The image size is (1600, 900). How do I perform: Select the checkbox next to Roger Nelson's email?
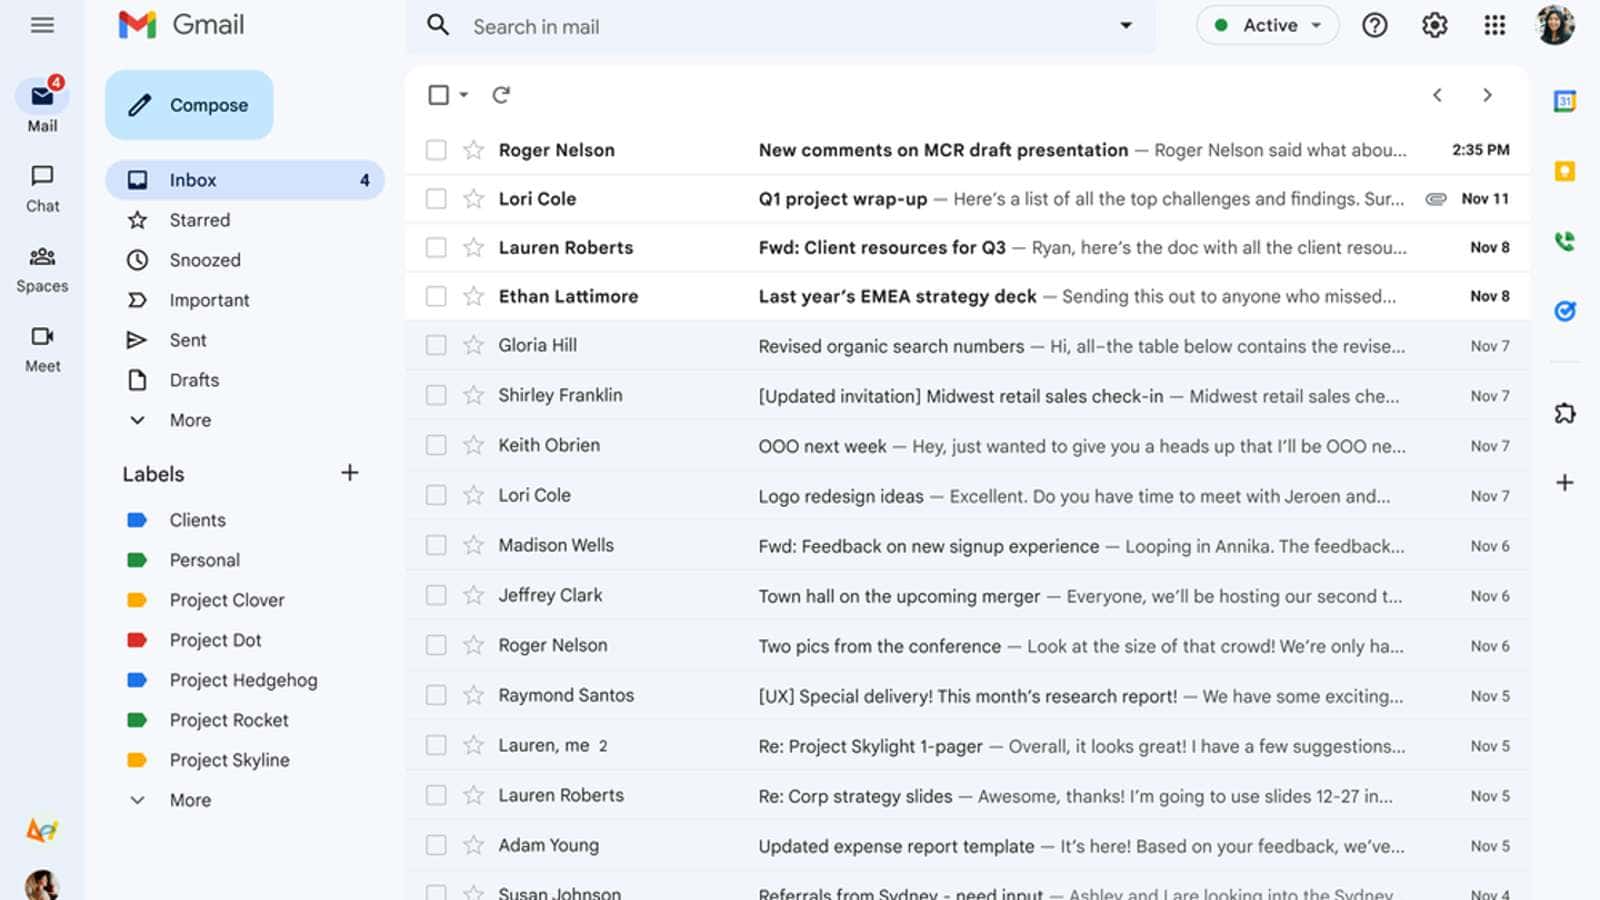(x=436, y=149)
